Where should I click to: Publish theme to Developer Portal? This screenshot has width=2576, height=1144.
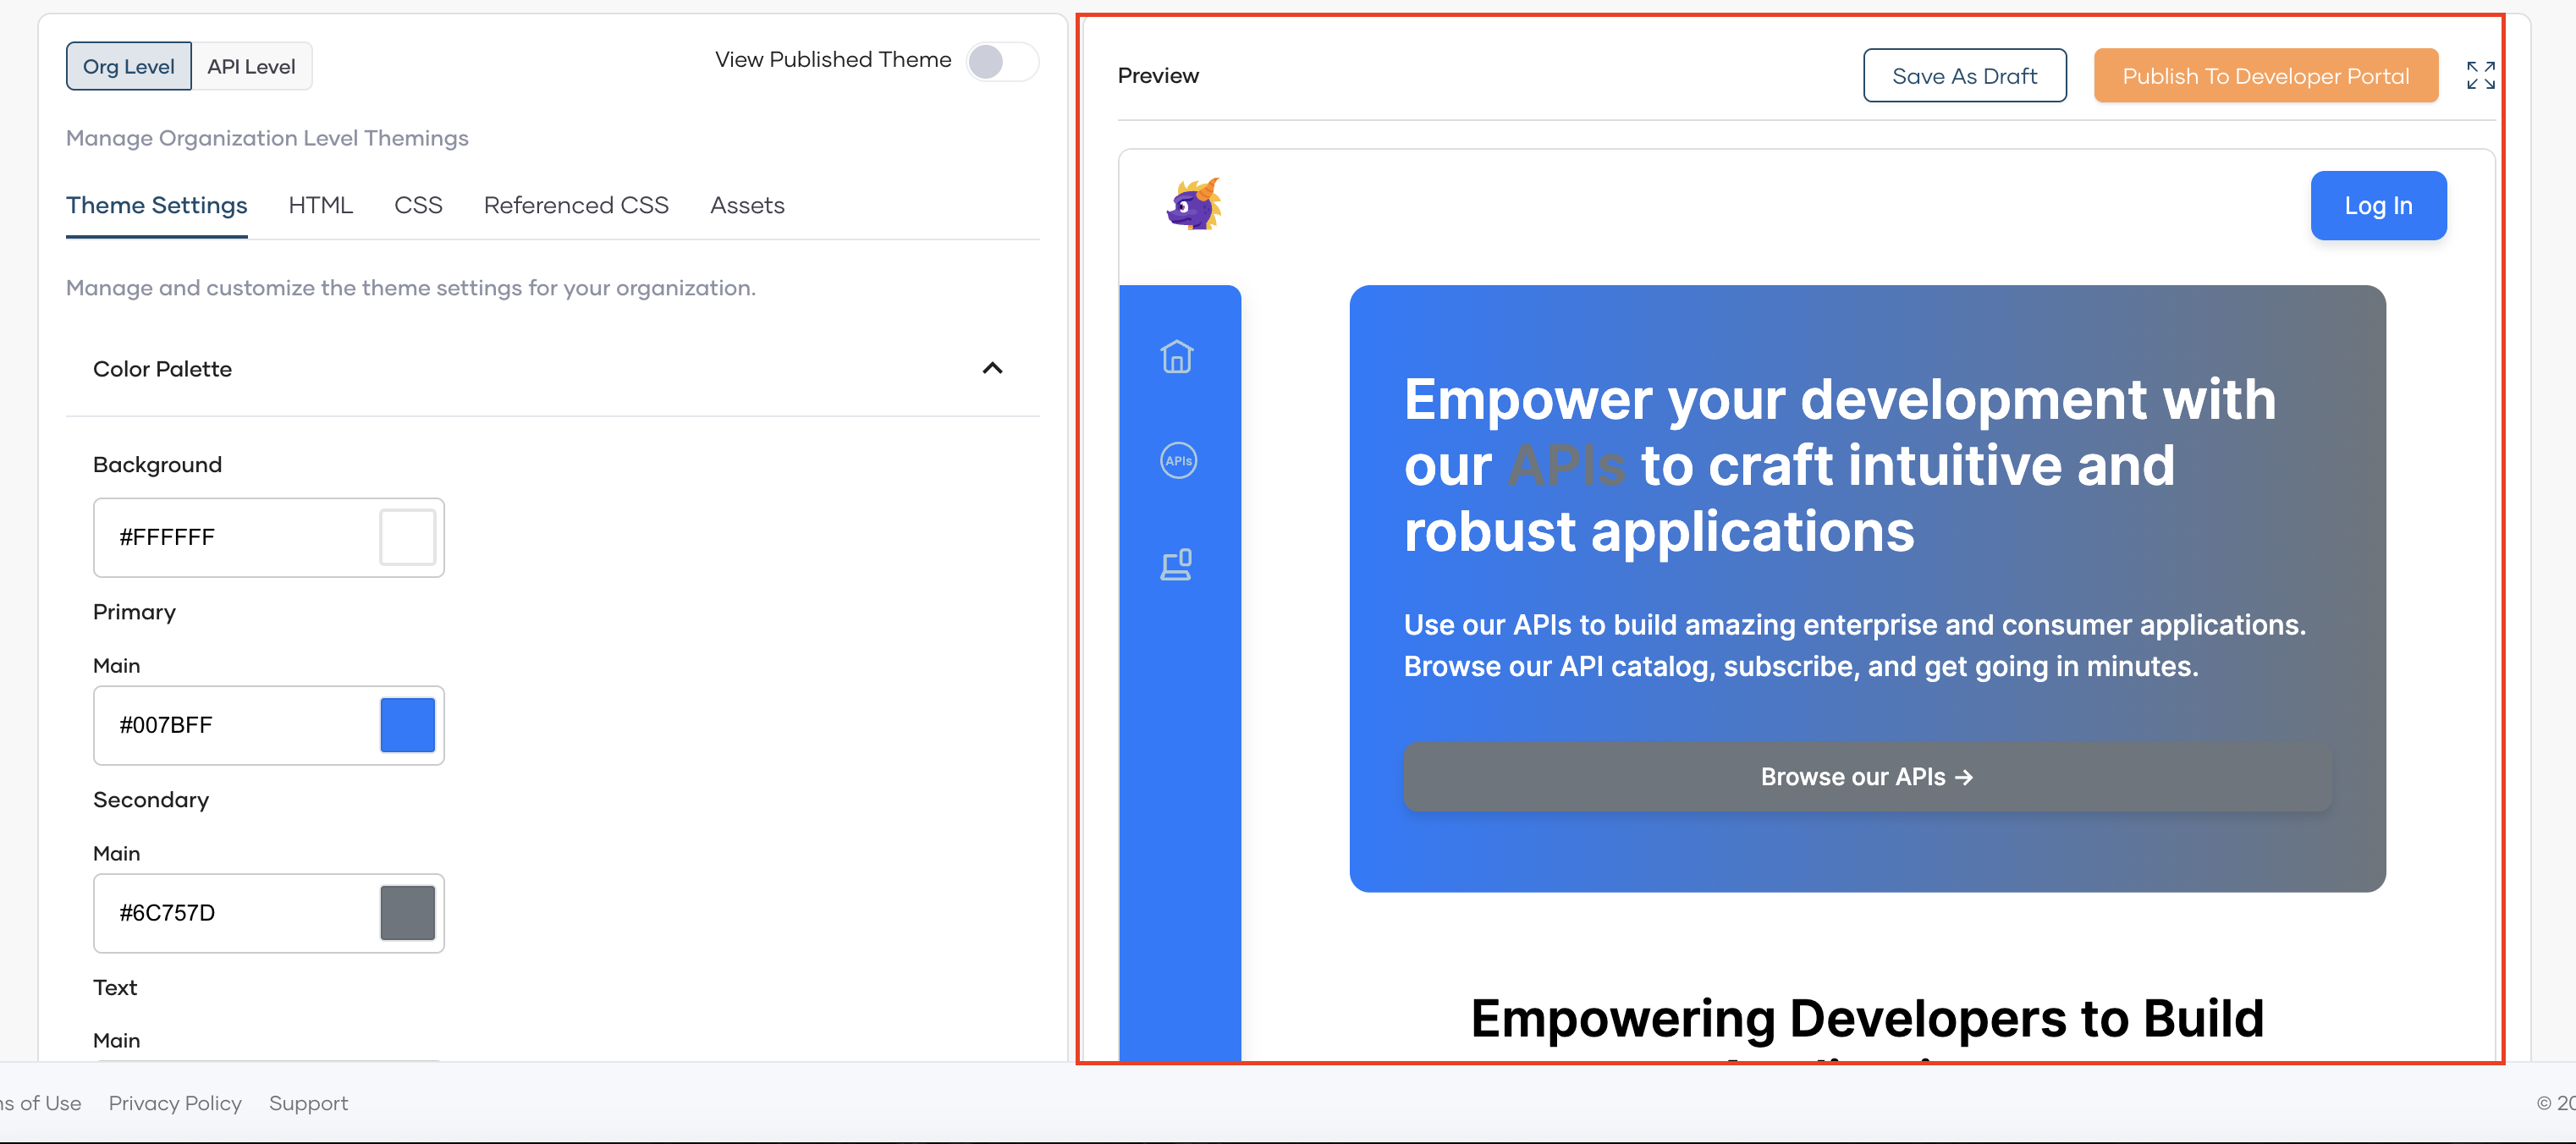[x=2266, y=75]
